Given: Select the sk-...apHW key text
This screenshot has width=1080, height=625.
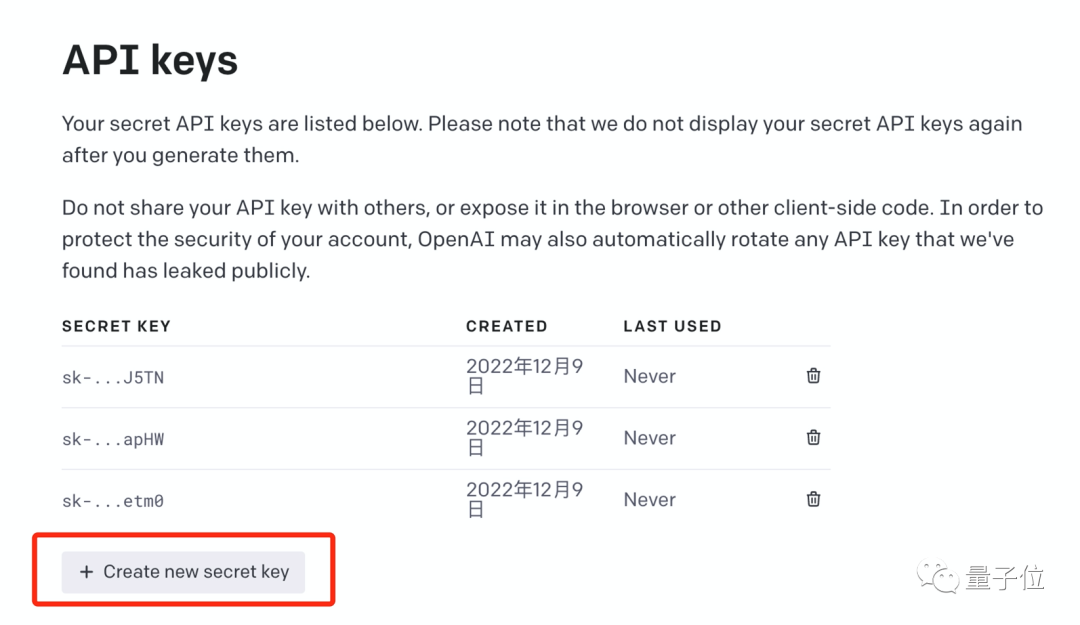Looking at the screenshot, I should [x=113, y=440].
